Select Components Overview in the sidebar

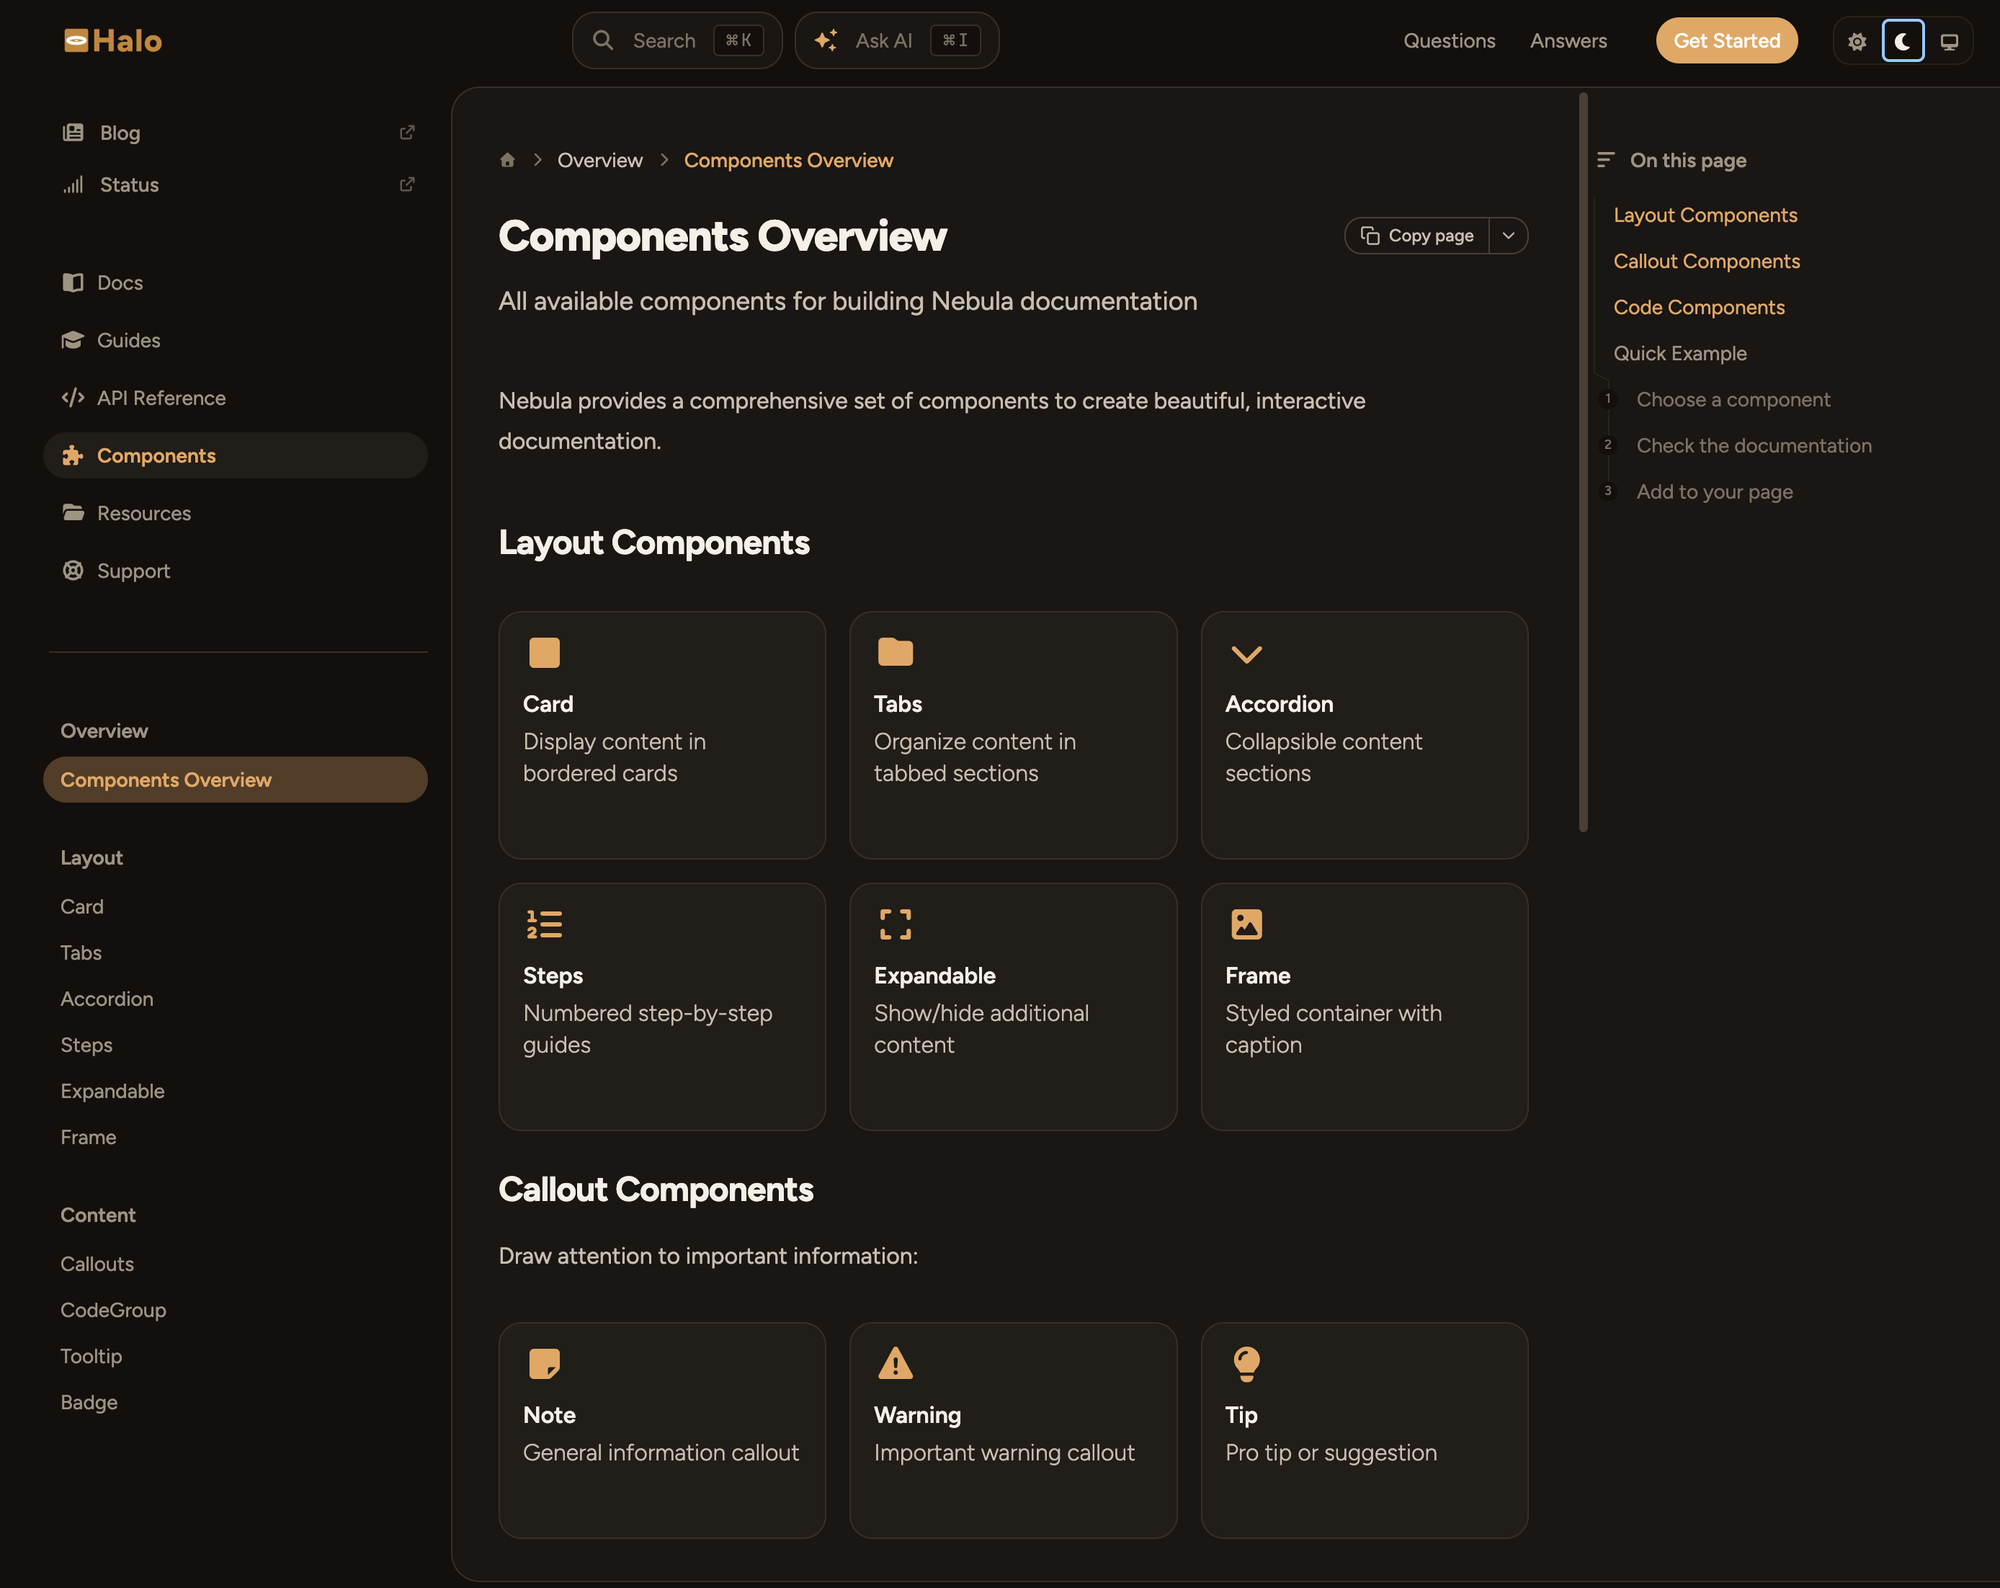point(236,780)
